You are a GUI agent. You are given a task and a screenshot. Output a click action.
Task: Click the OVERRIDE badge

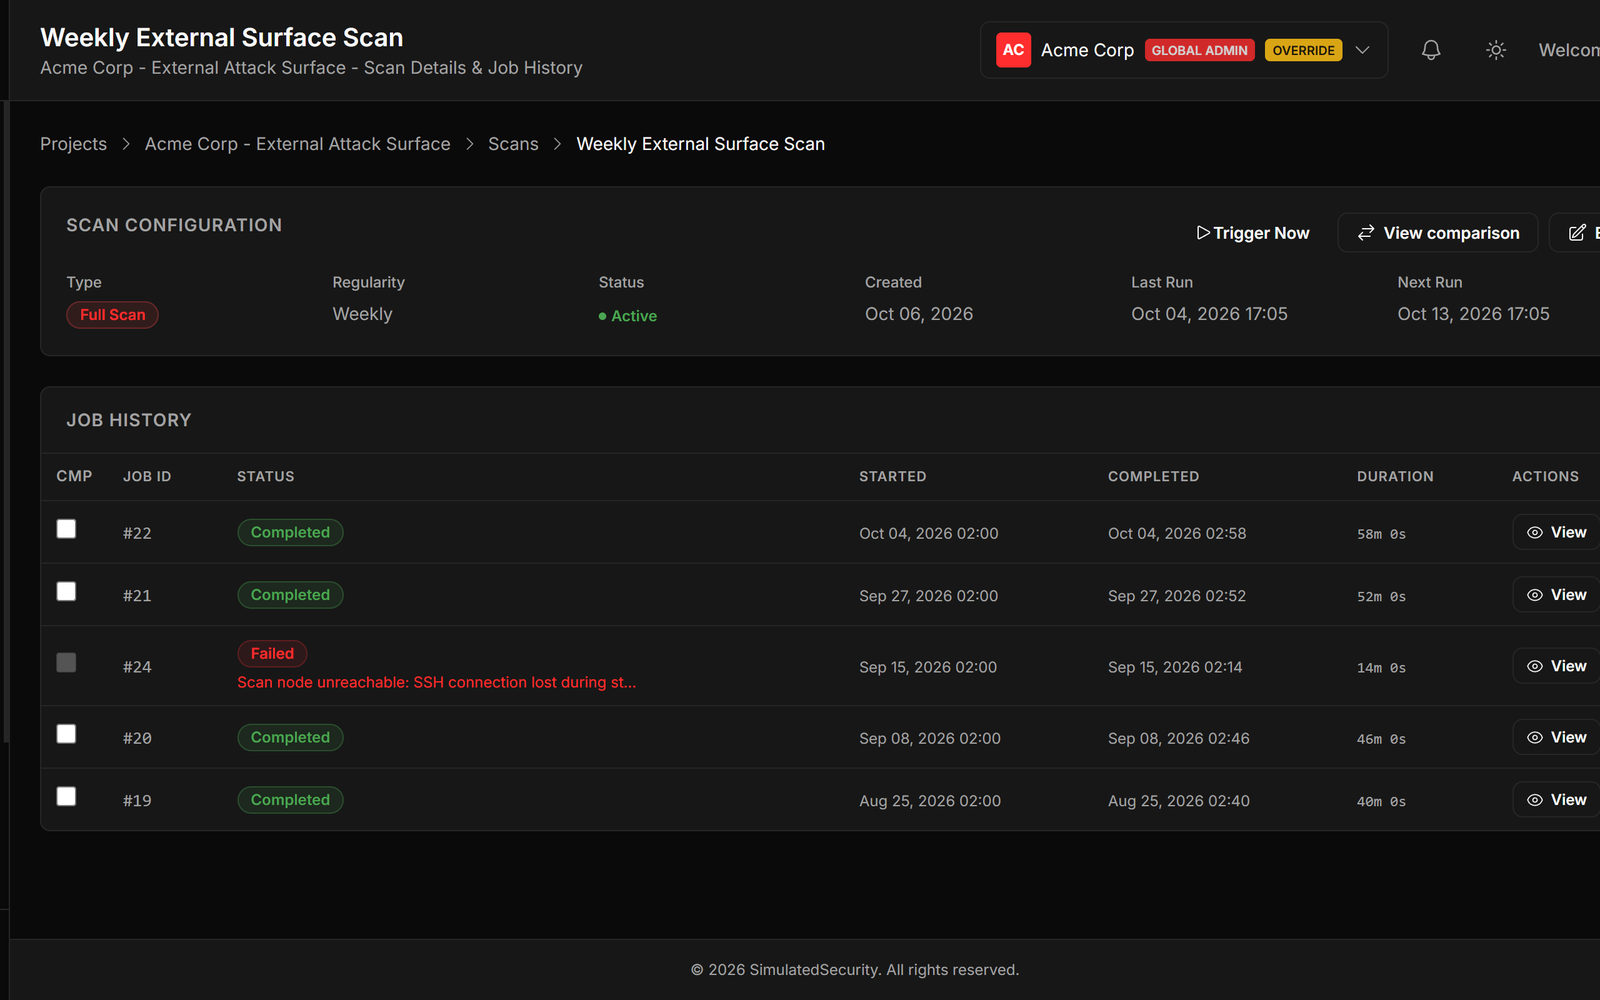pos(1303,50)
